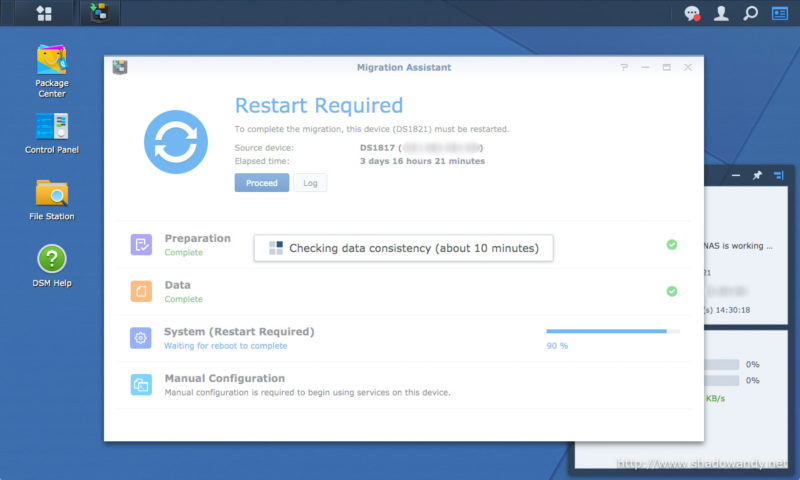Open the migration Log button

(x=310, y=183)
